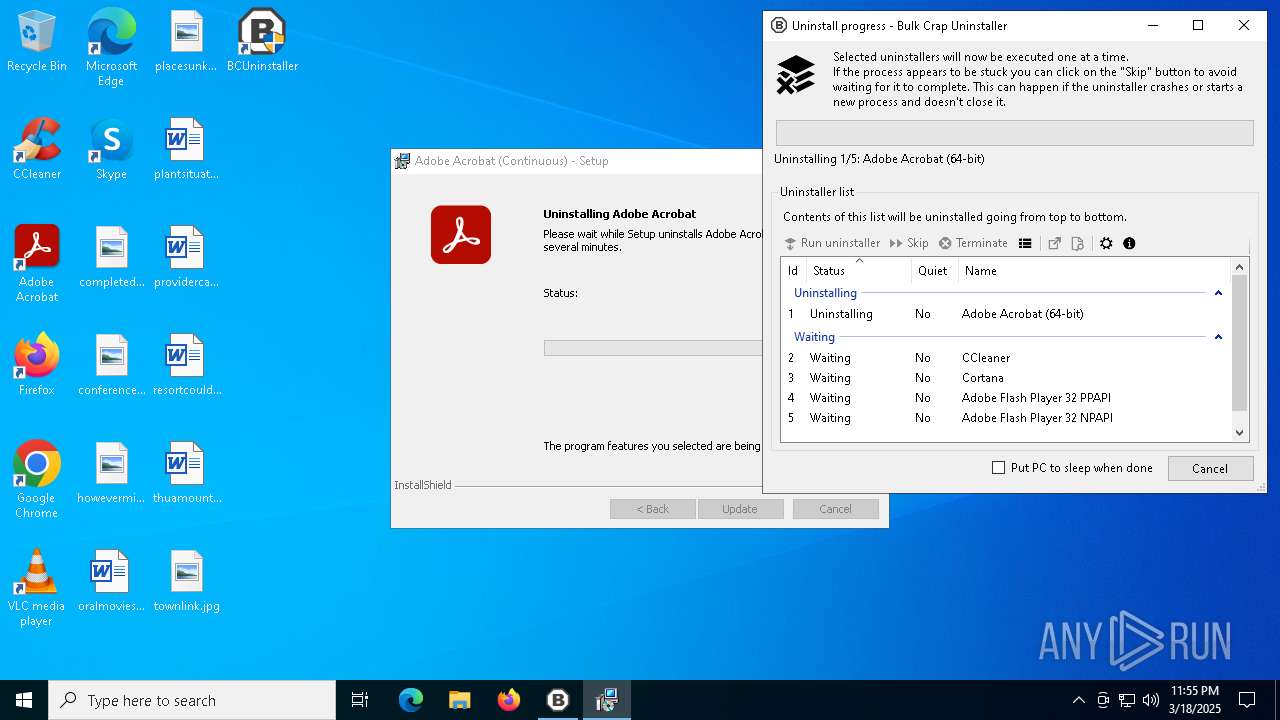Open BCUninstaller desktop shortcut

click(262, 42)
